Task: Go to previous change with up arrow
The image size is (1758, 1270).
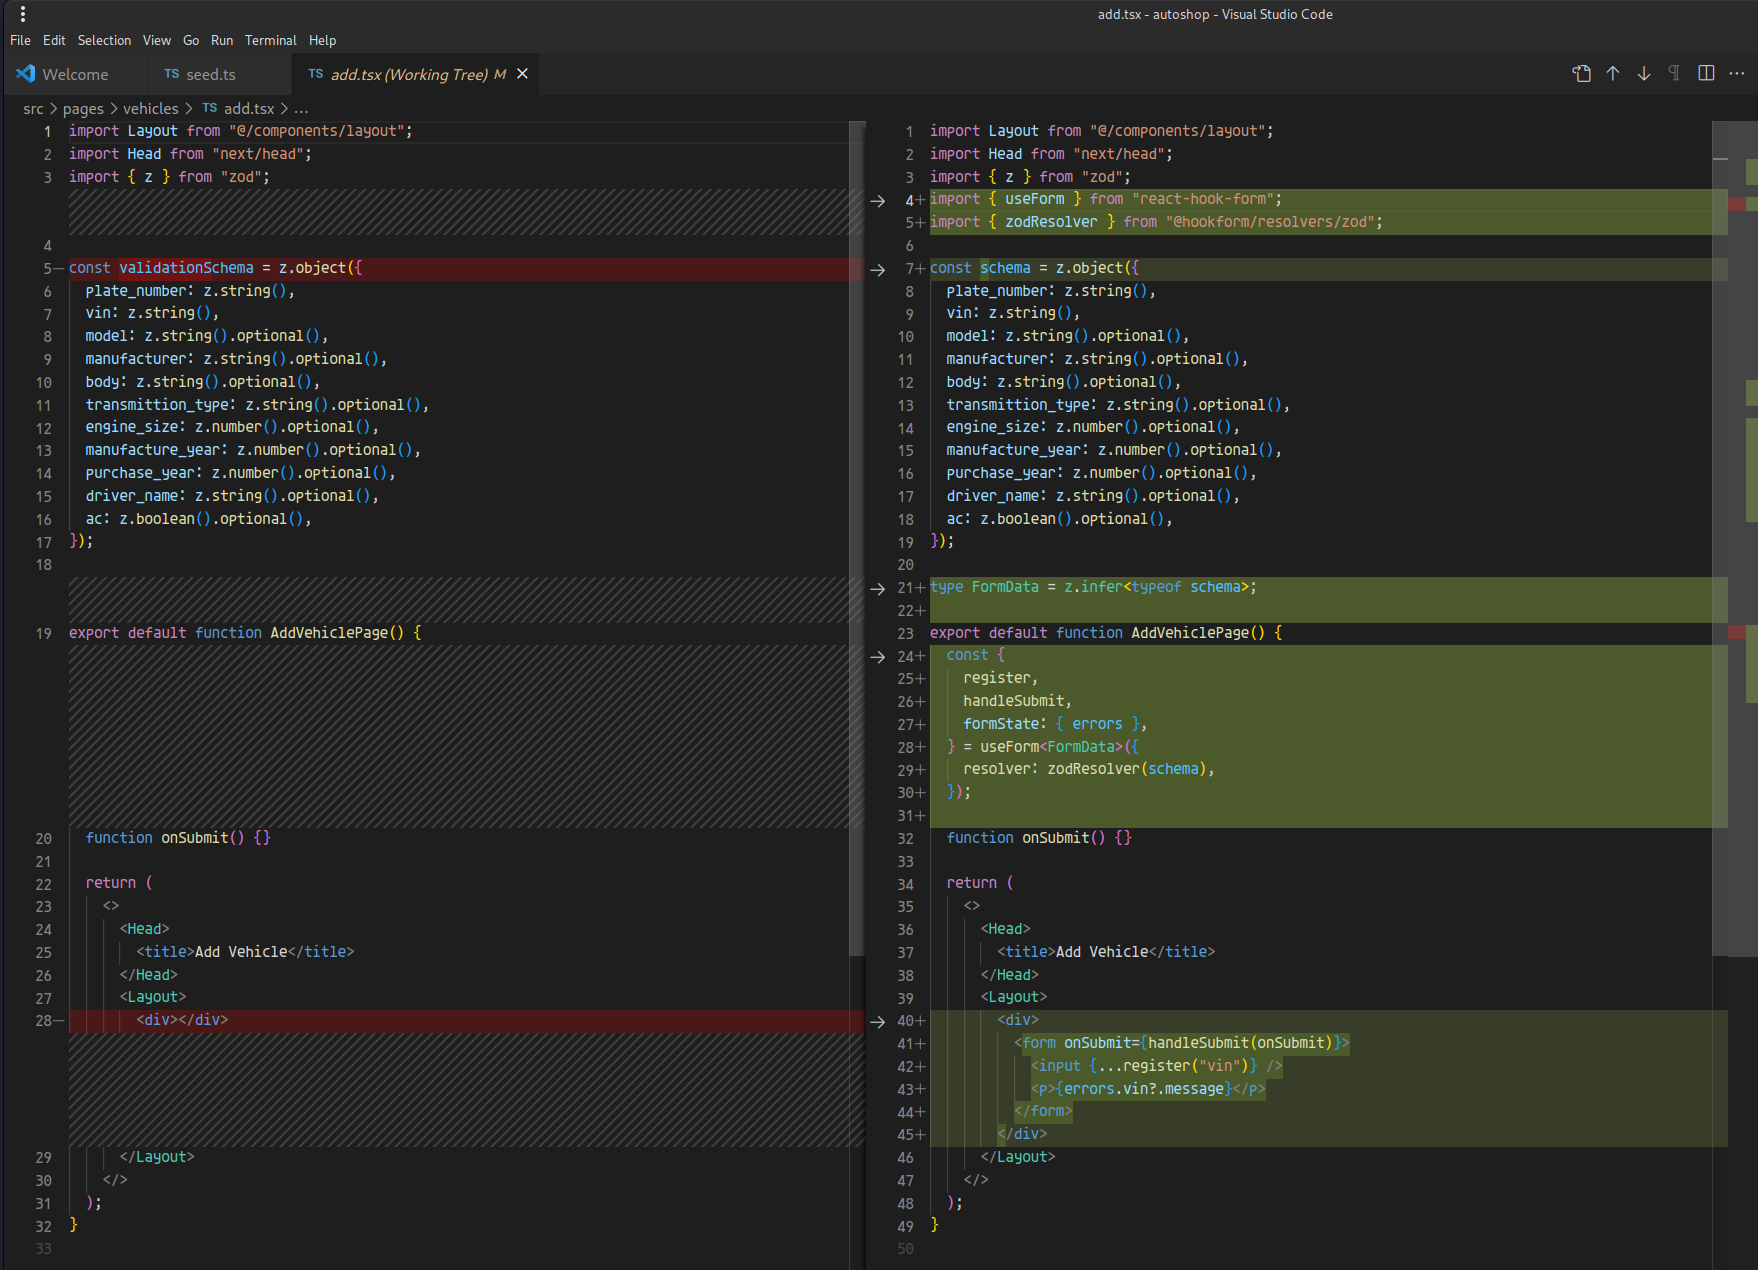Action: click(1613, 74)
